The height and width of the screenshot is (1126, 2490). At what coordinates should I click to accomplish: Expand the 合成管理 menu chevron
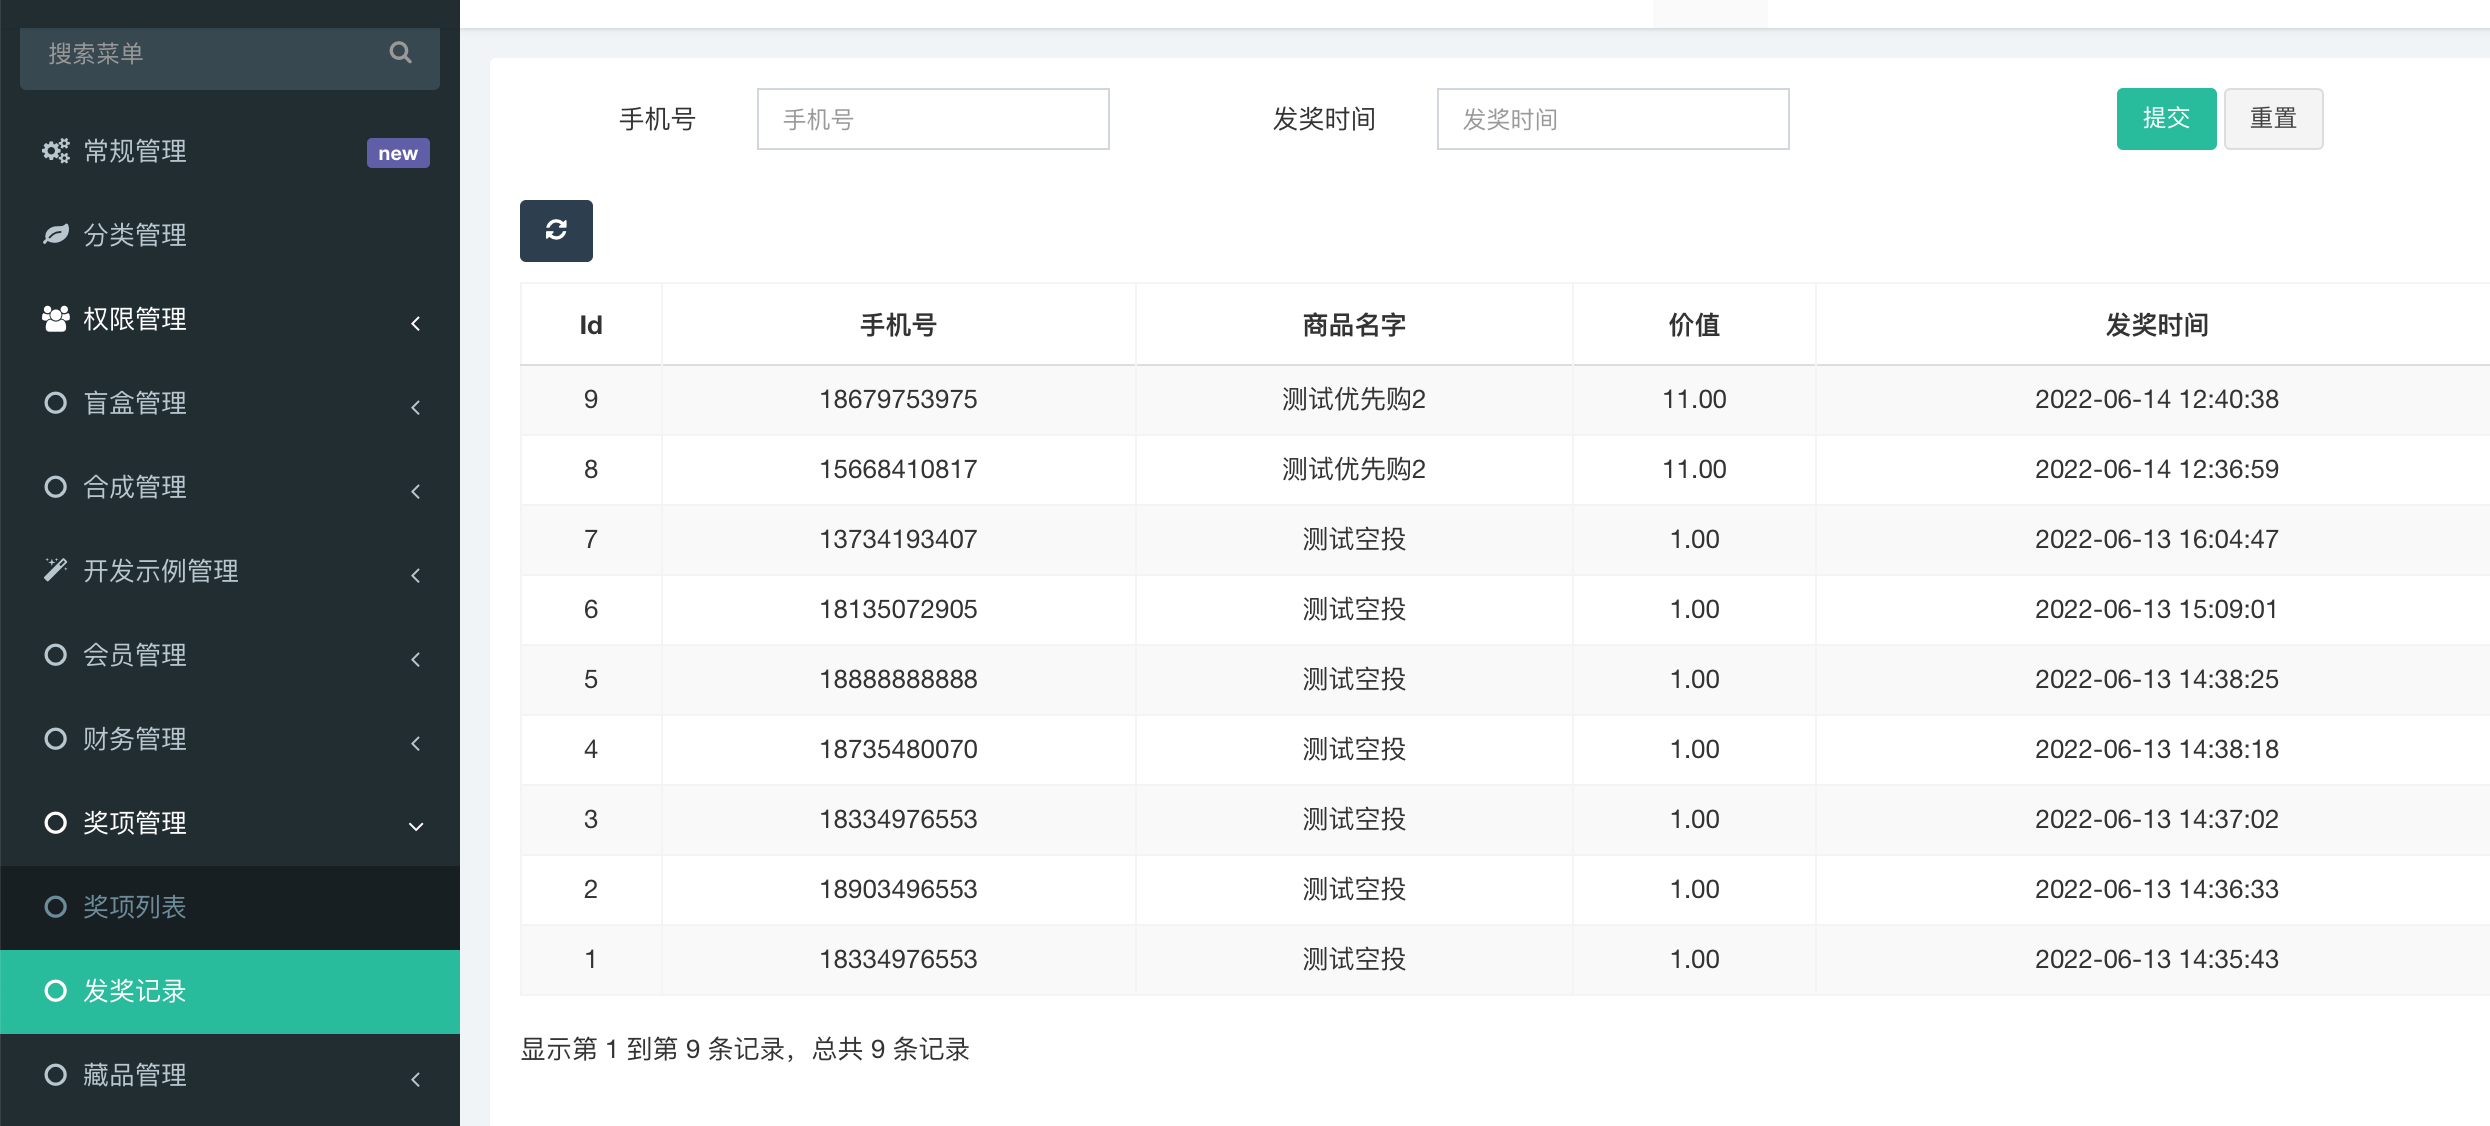[x=416, y=491]
